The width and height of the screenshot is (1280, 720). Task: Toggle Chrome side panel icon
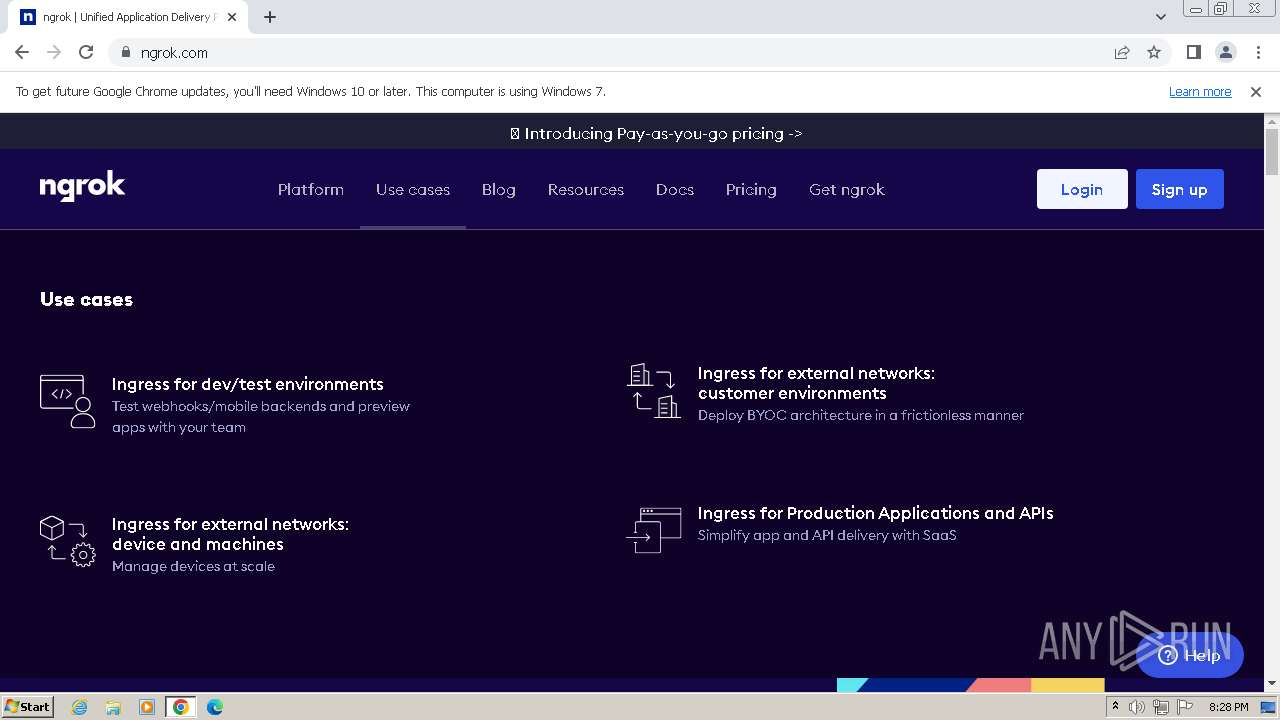[x=1193, y=52]
